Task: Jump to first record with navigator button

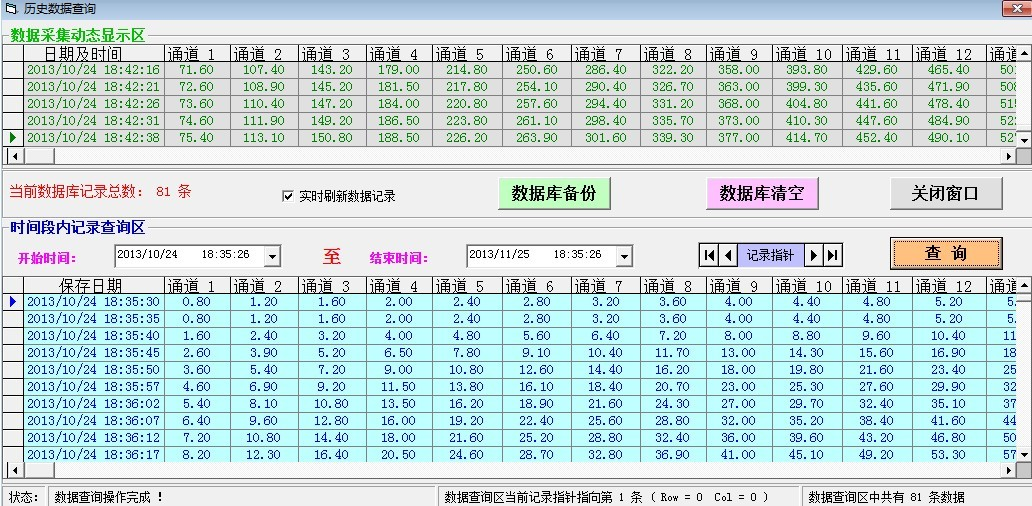Action: pyautogui.click(x=709, y=255)
